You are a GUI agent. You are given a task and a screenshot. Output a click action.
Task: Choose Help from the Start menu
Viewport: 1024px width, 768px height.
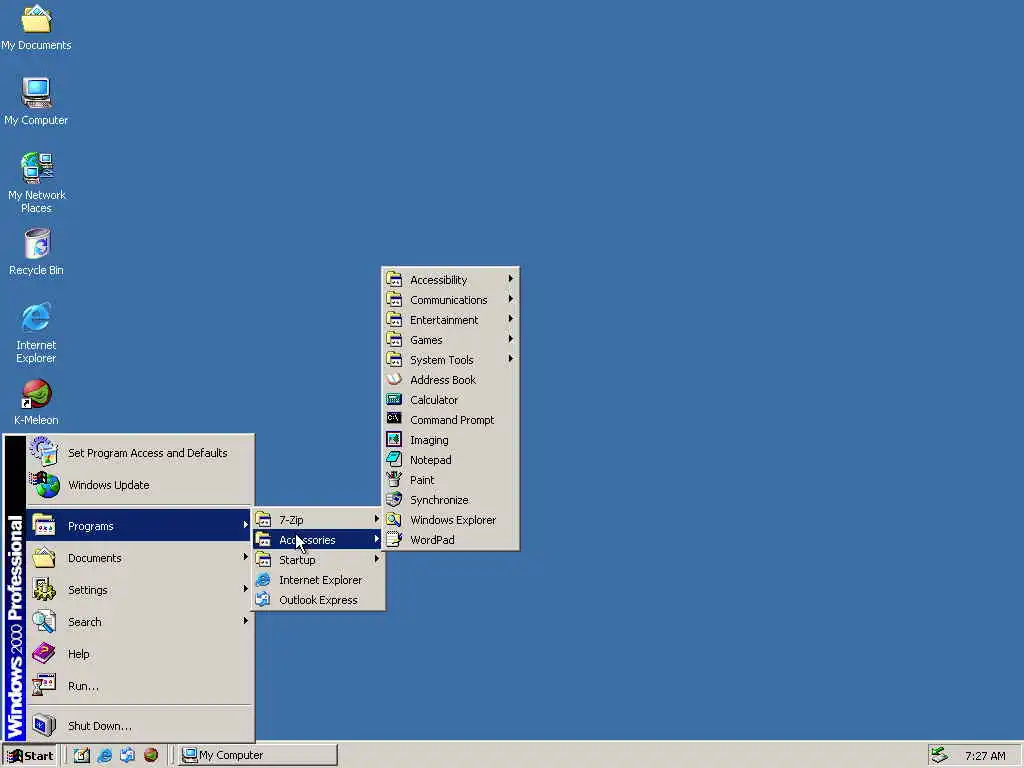(x=140, y=654)
